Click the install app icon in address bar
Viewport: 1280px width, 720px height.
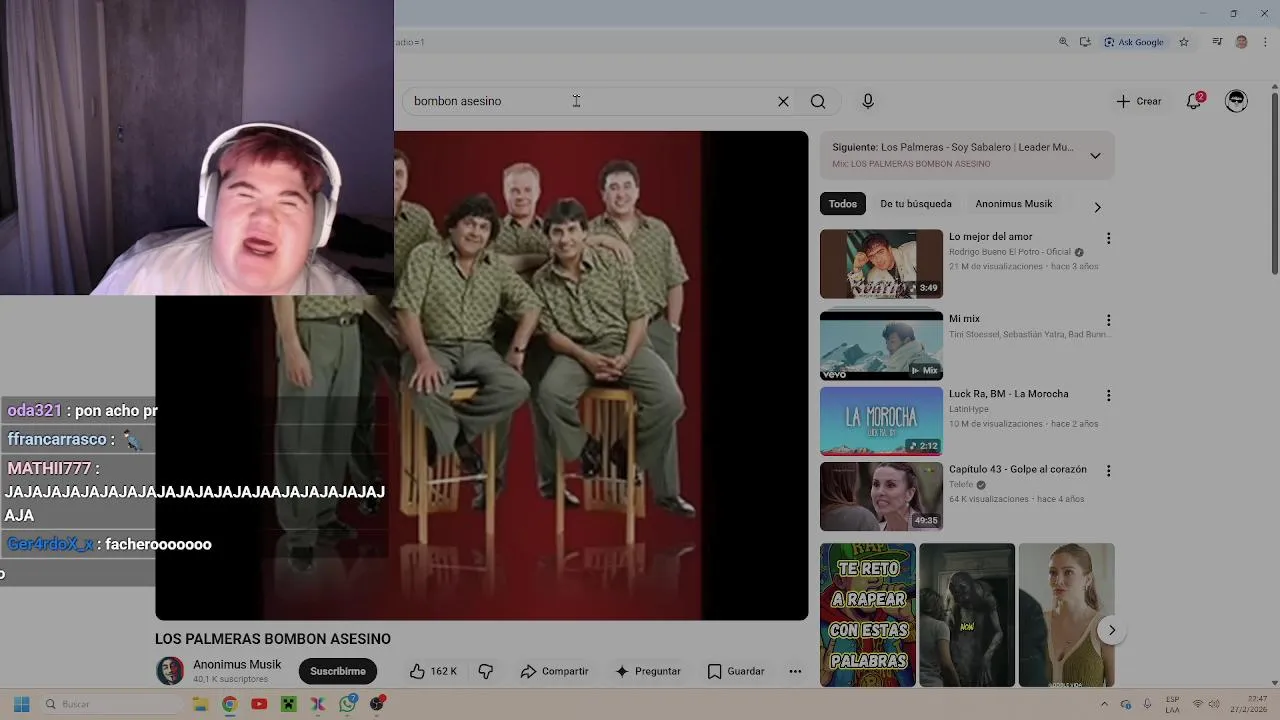point(1085,42)
